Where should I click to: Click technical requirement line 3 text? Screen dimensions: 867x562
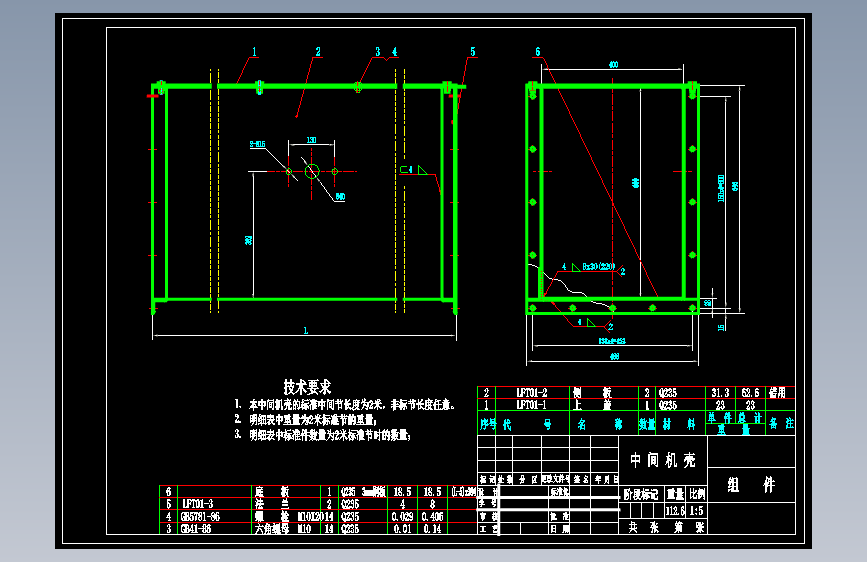click(323, 435)
